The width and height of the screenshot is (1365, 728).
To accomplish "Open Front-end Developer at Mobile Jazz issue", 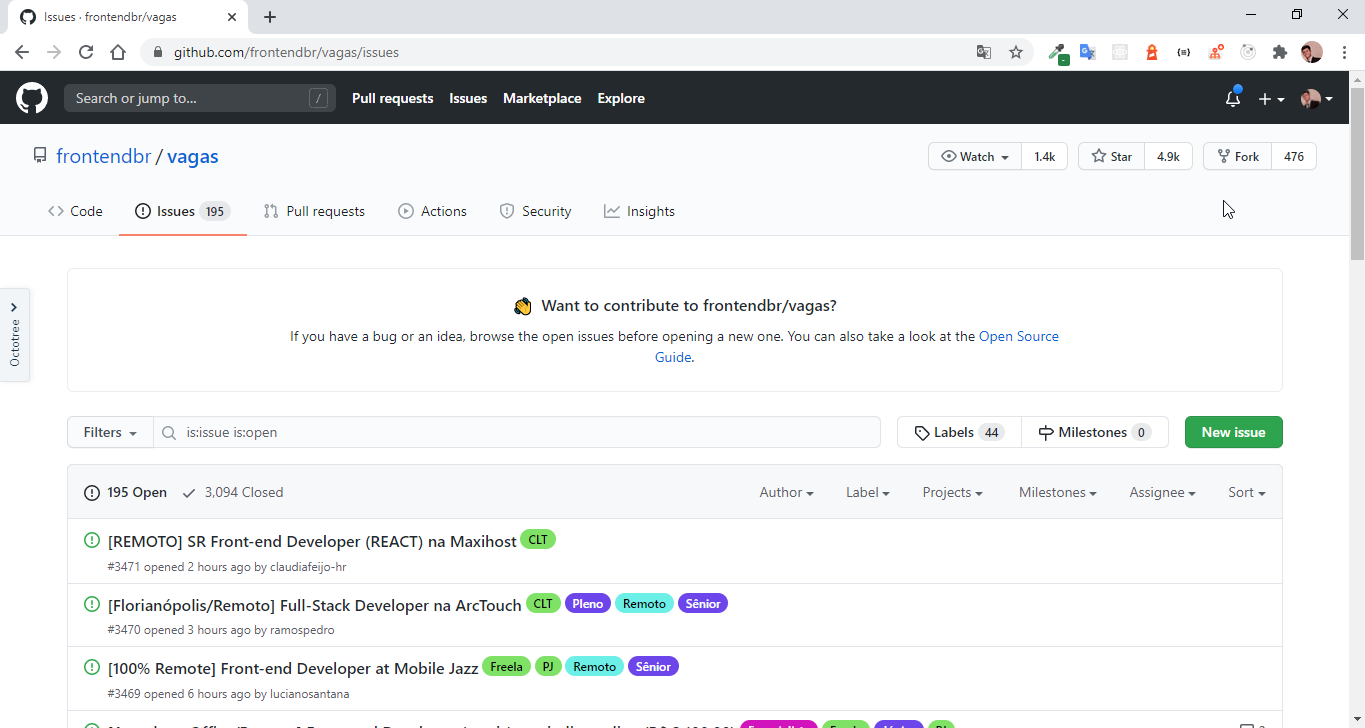I will point(293,667).
